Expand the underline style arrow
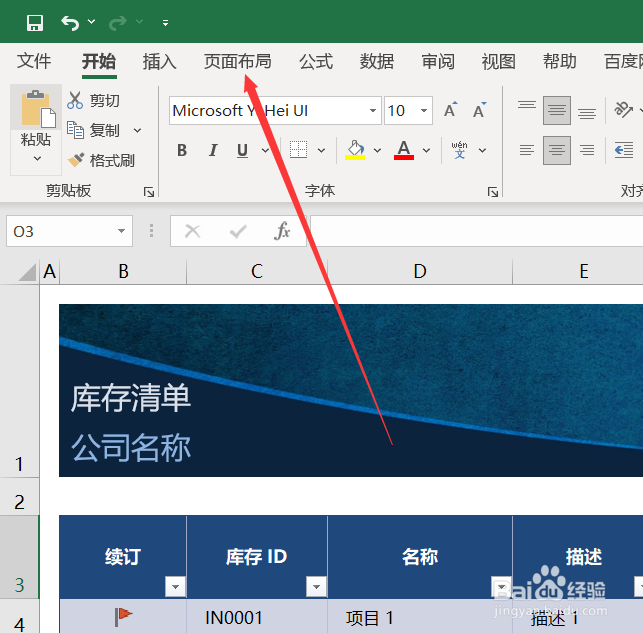The width and height of the screenshot is (643, 633). pyautogui.click(x=265, y=150)
